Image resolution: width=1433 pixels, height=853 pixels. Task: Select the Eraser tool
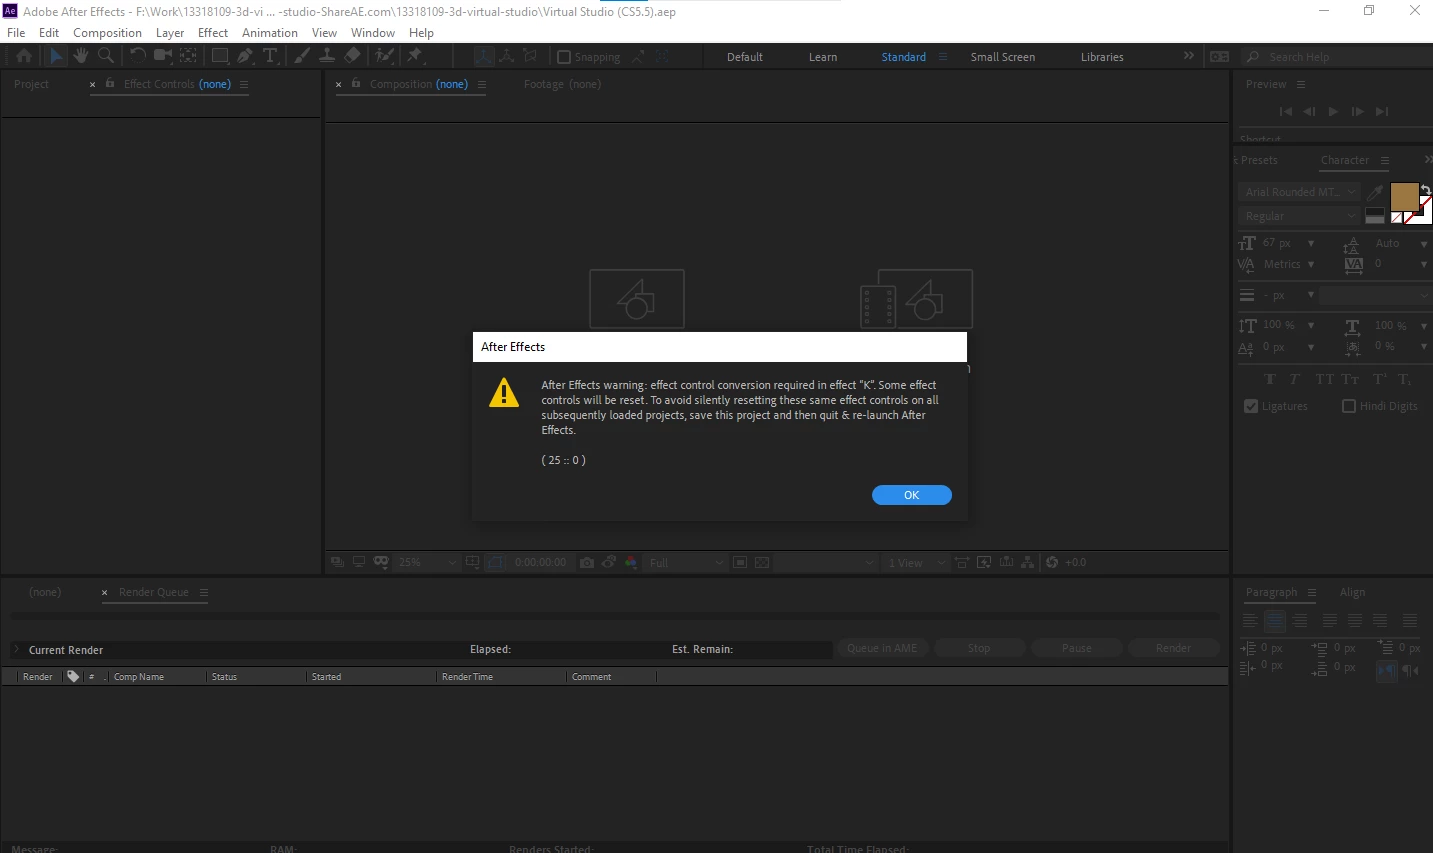pyautogui.click(x=352, y=56)
